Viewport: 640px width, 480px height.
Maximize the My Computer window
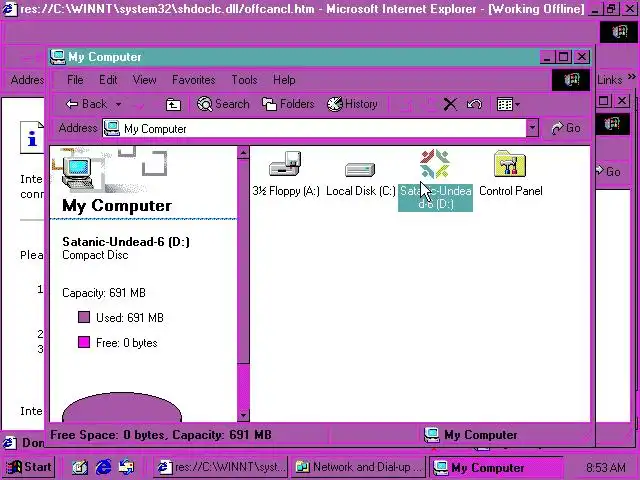[564, 57]
